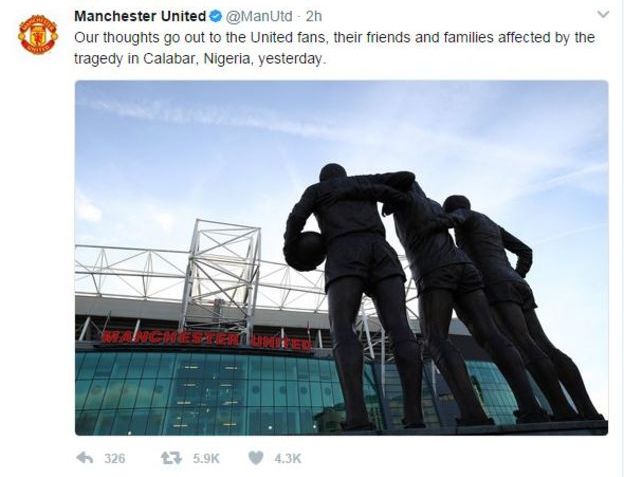
Task: Click the middle statue figure in photo
Action: tap(446, 294)
